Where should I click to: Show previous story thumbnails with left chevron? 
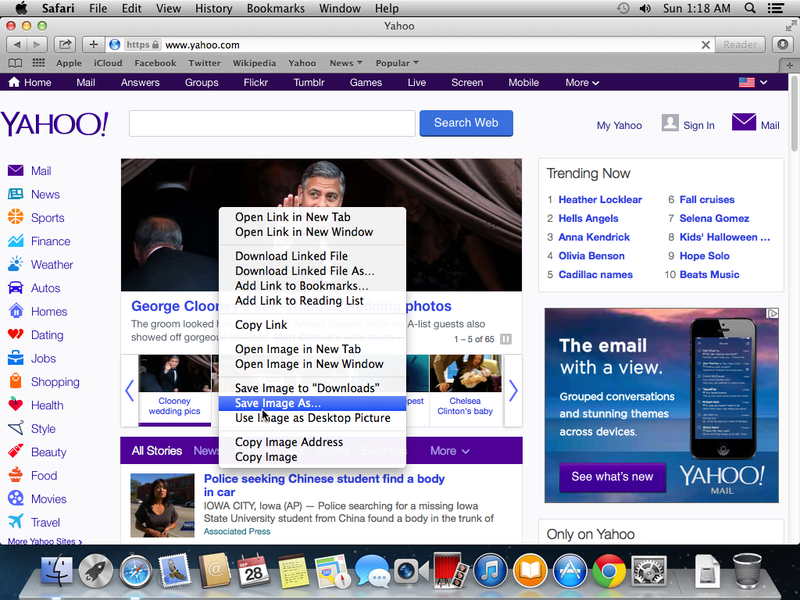point(130,391)
